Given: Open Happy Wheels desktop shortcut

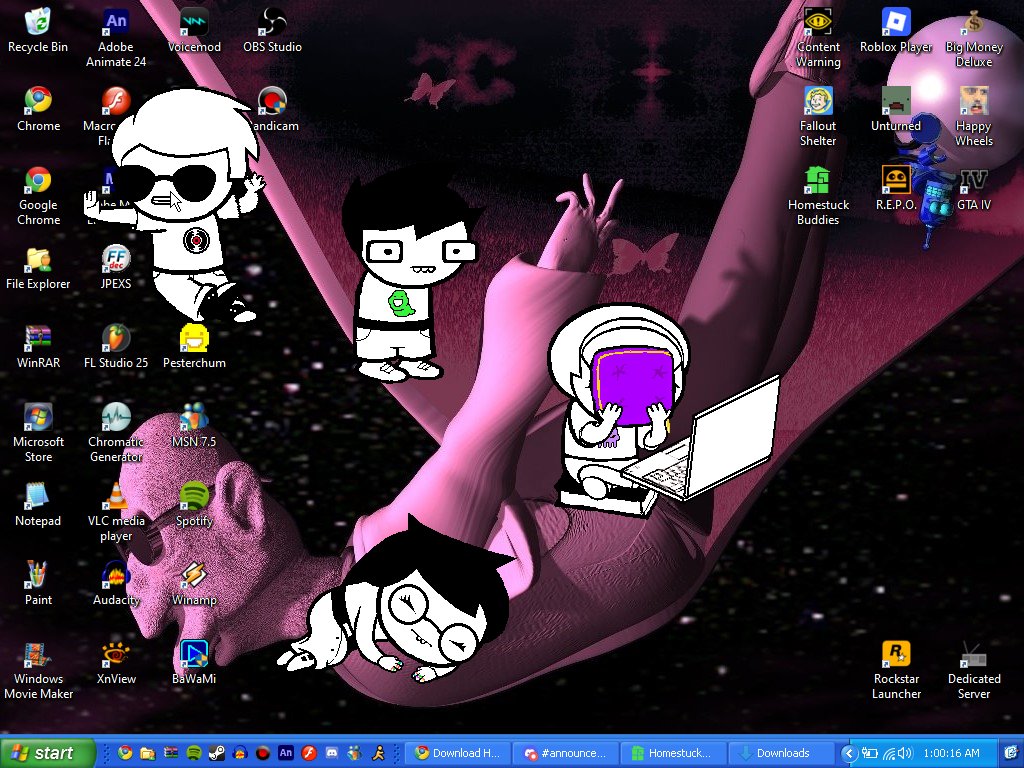Looking at the screenshot, I should pyautogui.click(x=974, y=116).
